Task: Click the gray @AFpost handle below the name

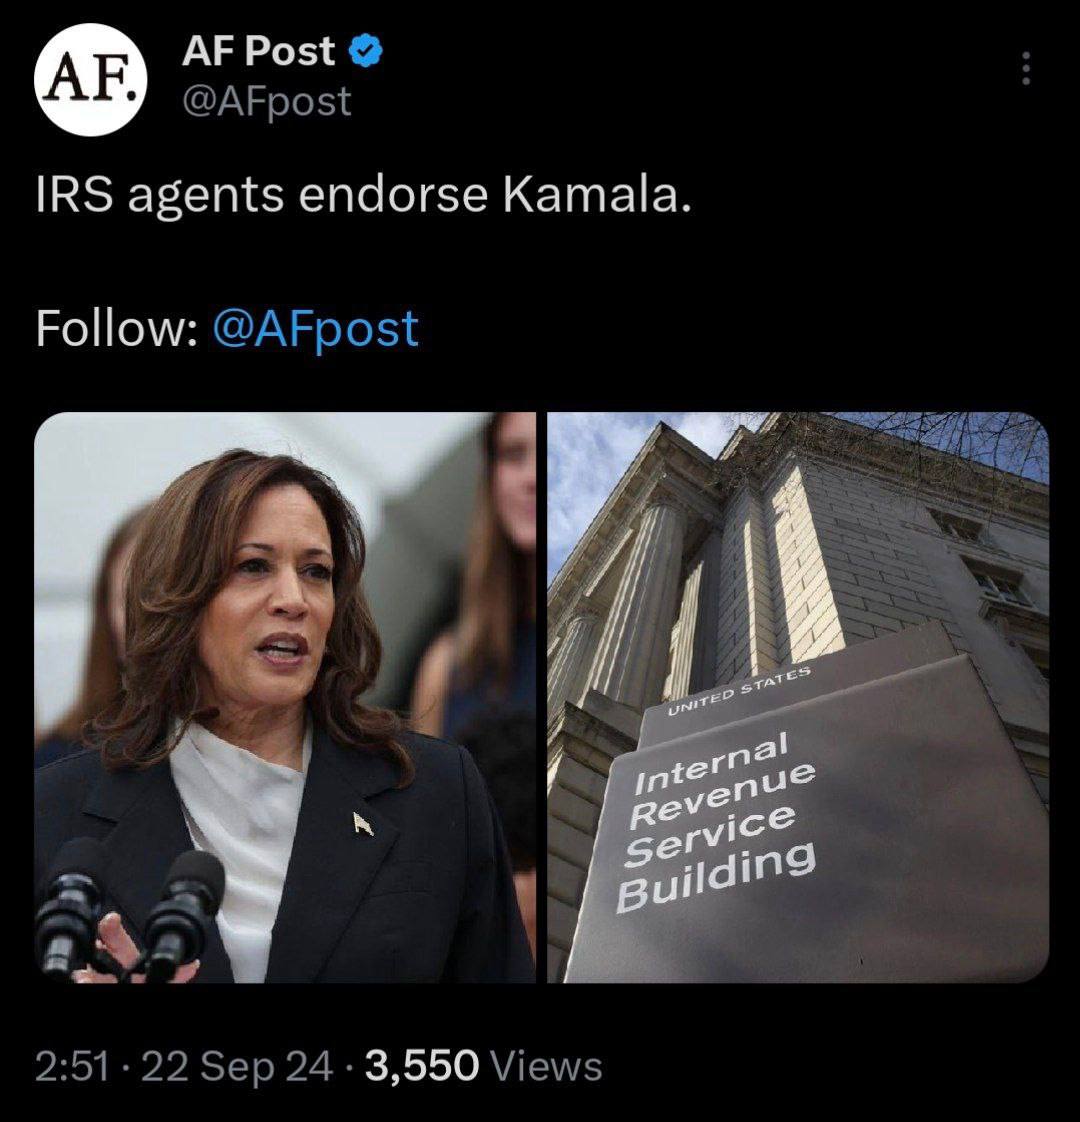Action: coord(267,101)
